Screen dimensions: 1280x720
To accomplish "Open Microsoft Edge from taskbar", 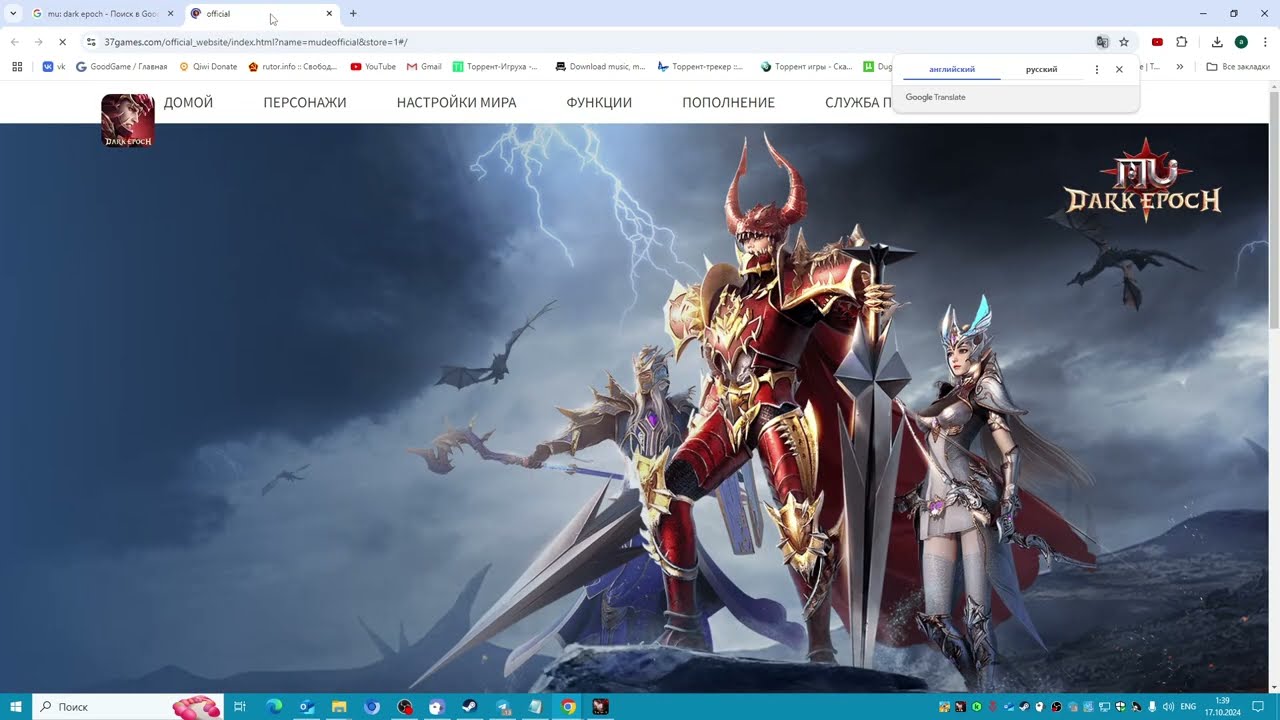I will tap(274, 707).
